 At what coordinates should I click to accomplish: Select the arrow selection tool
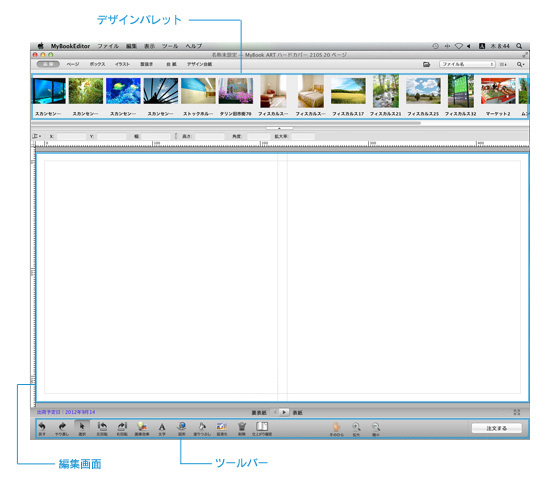pos(82,426)
